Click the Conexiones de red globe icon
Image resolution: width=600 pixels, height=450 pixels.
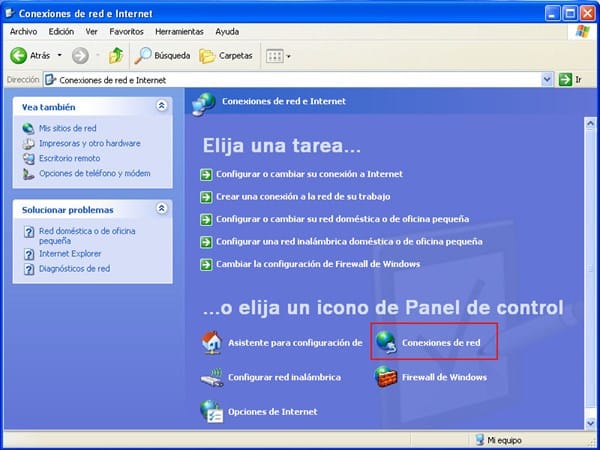point(386,342)
